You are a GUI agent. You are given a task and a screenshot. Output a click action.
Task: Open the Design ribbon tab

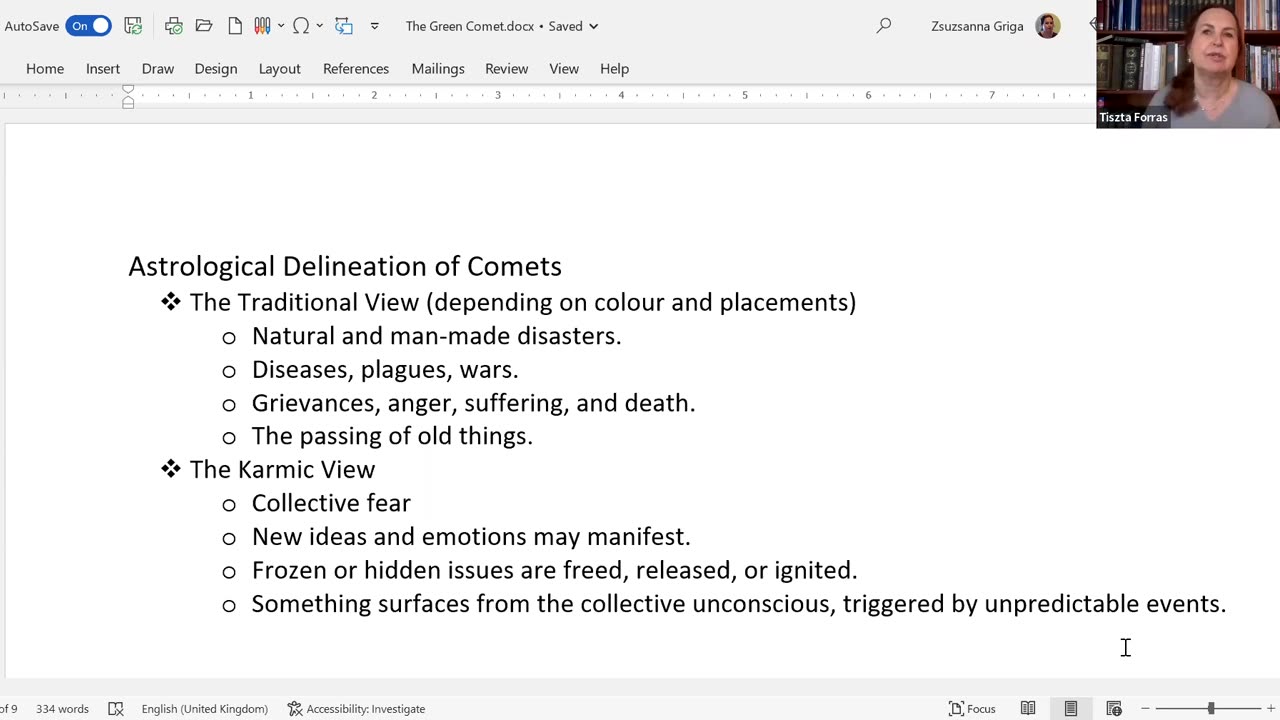tap(216, 68)
